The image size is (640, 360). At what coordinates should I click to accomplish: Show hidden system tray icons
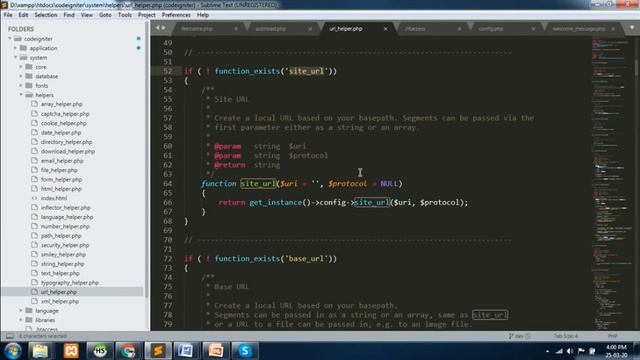(x=547, y=351)
